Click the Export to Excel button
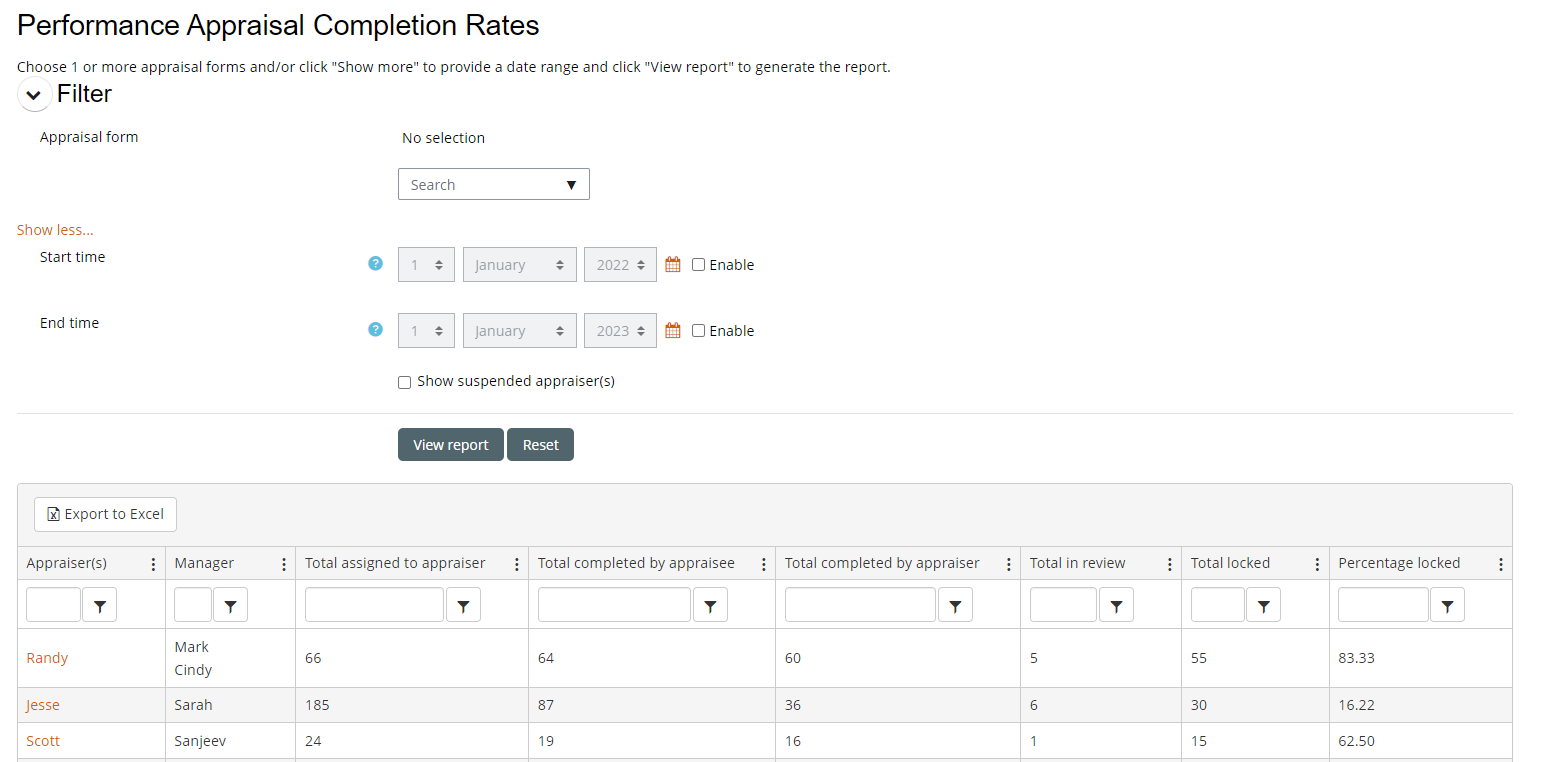This screenshot has width=1544, height=762. (106, 514)
